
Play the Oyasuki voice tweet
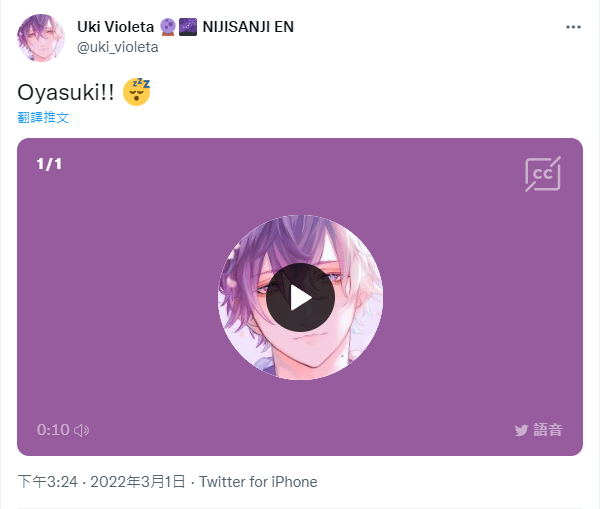coord(300,297)
